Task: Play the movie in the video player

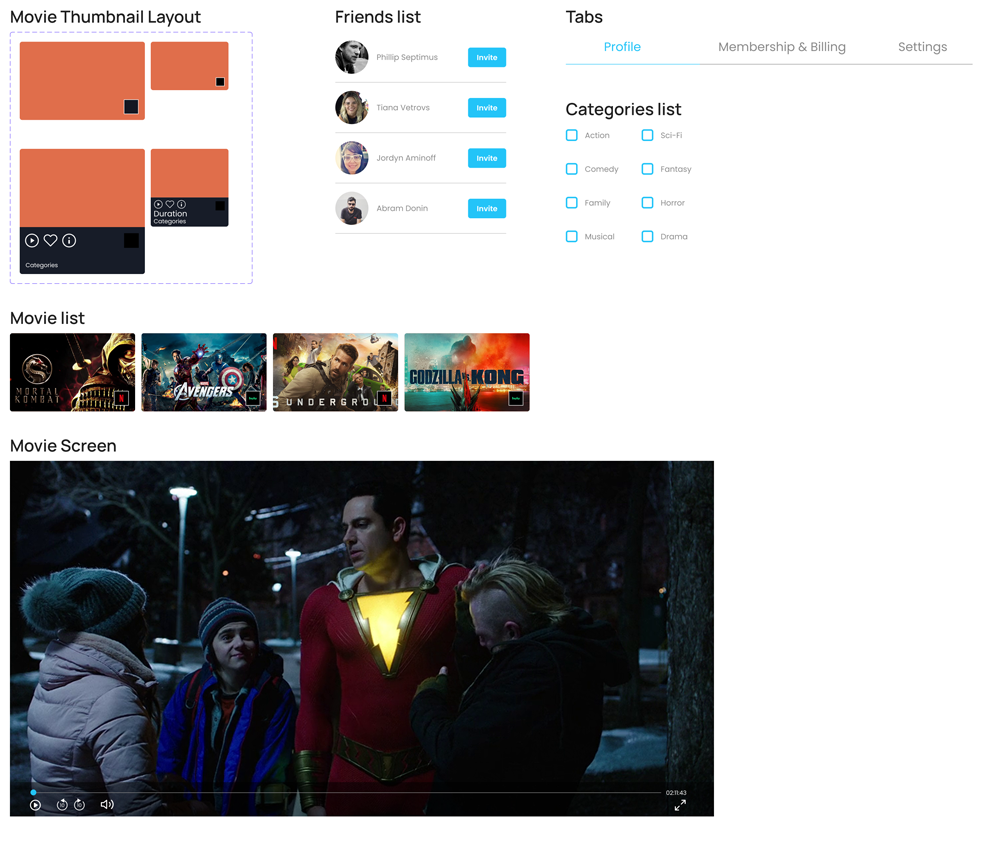Action: [x=36, y=805]
